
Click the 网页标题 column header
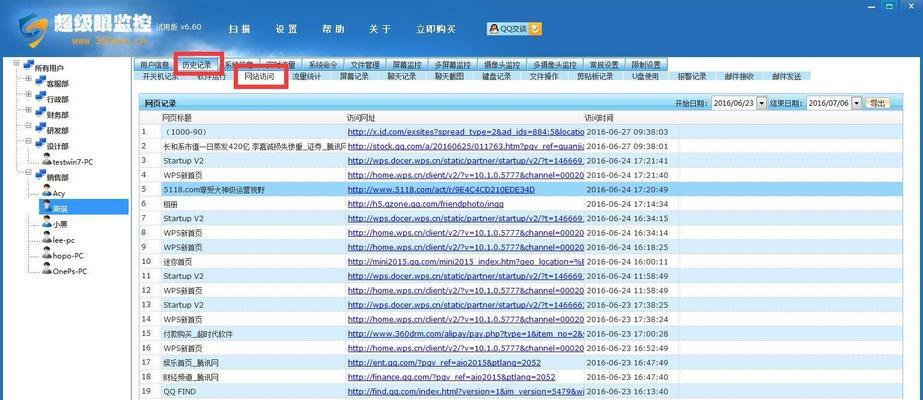(x=177, y=118)
